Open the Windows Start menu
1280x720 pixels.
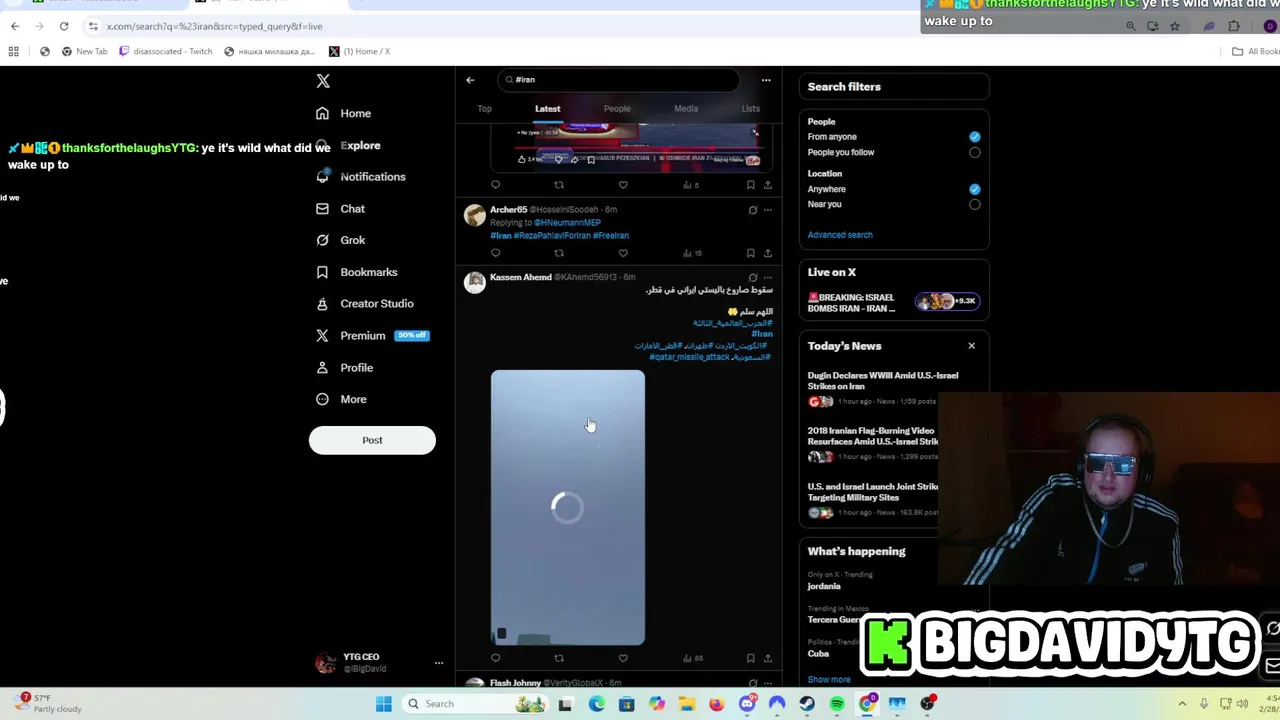tap(383, 704)
